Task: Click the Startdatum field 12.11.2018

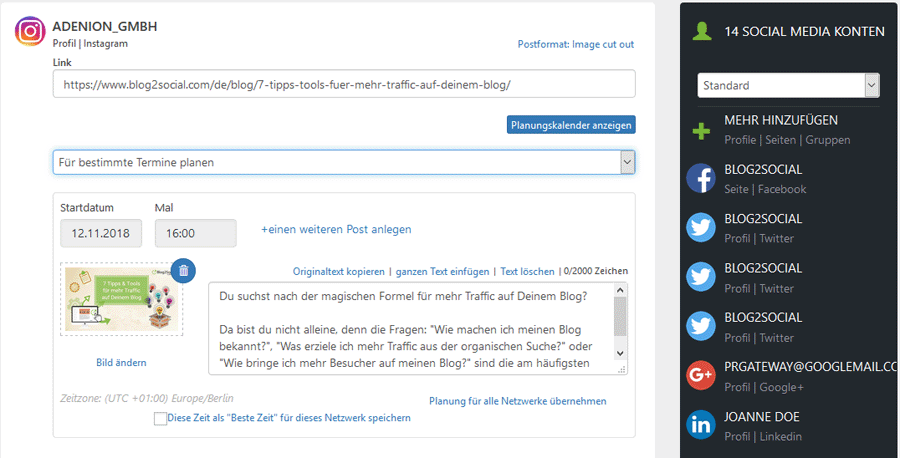Action: [x=101, y=233]
